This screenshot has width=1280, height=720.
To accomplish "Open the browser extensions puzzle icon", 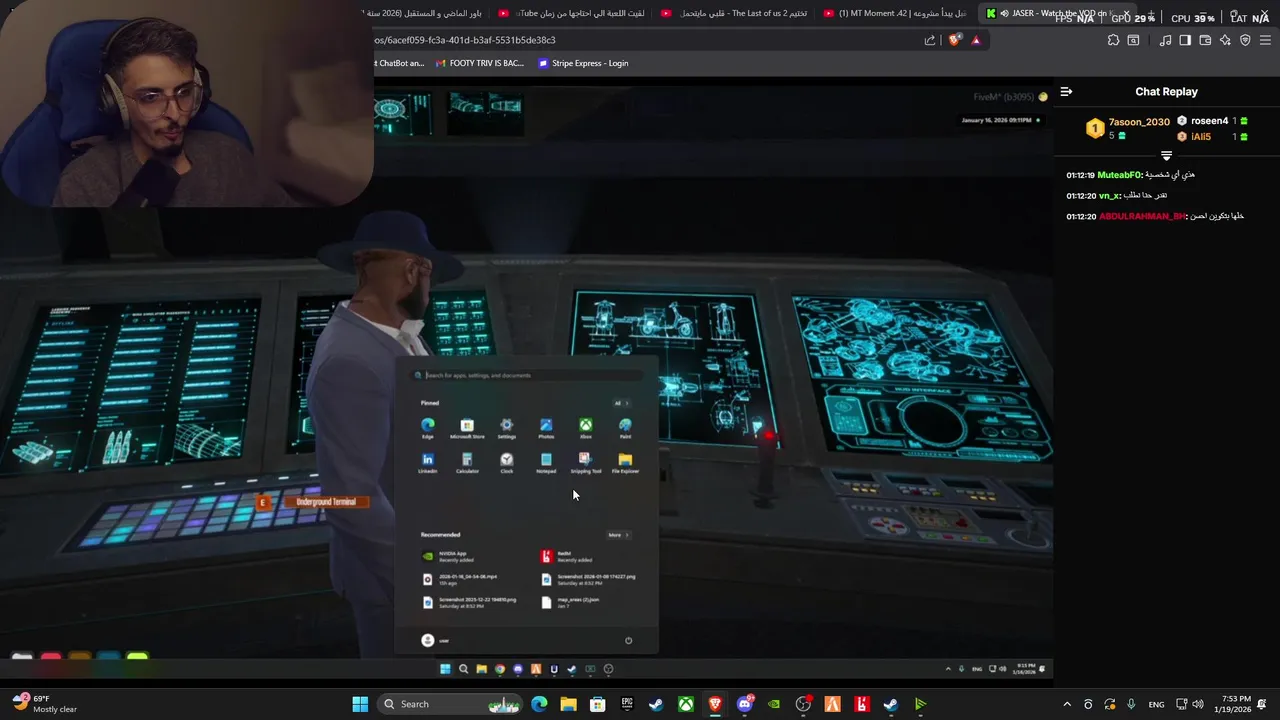I will point(1113,40).
